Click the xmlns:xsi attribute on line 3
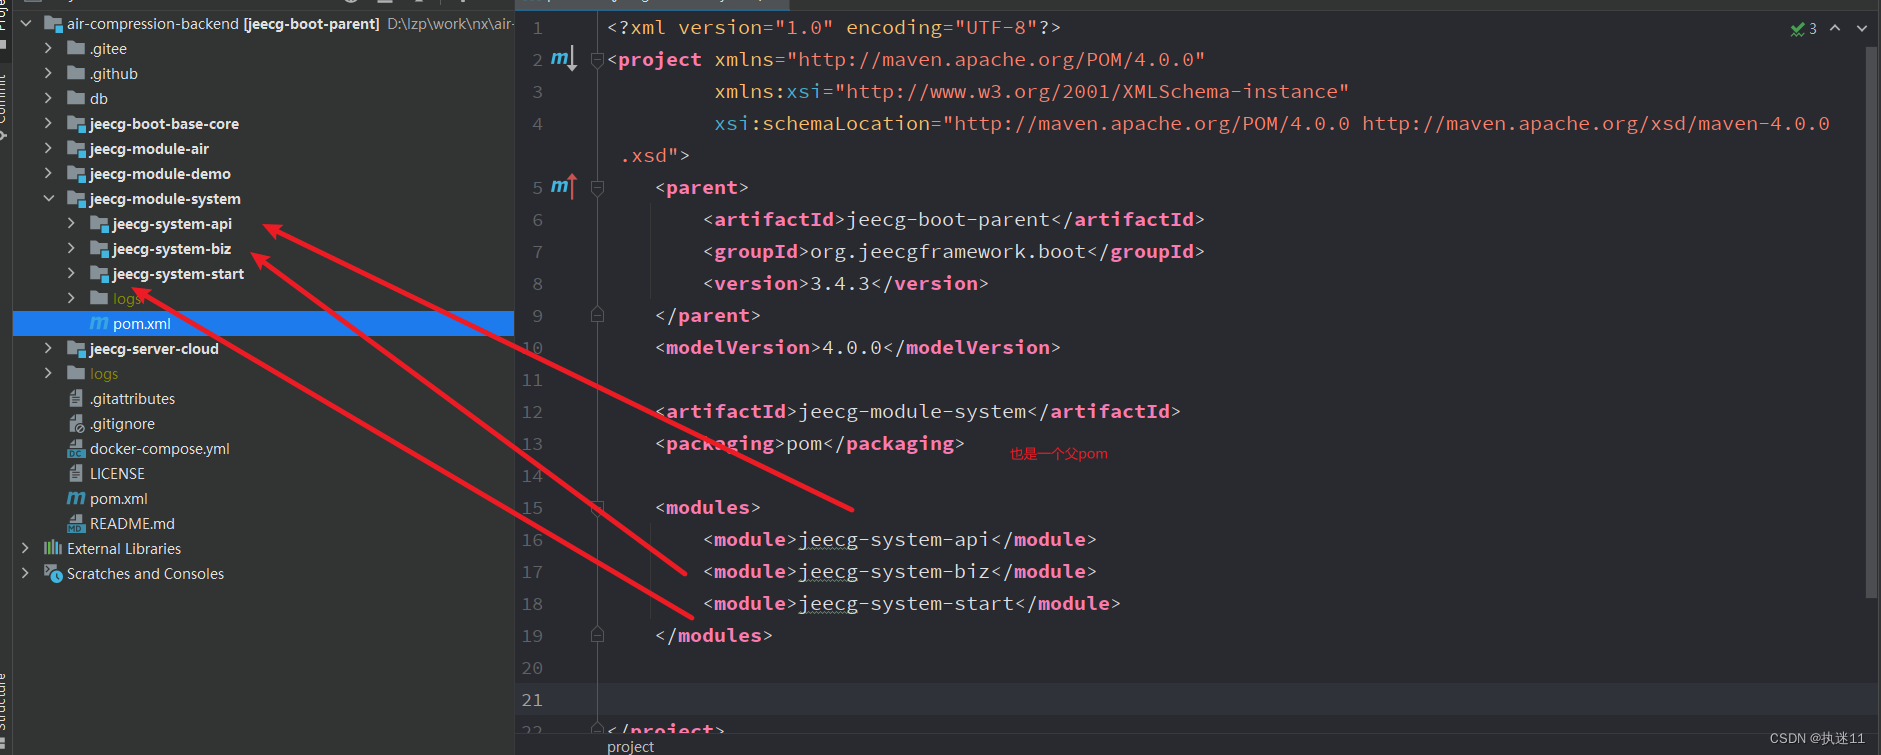This screenshot has width=1881, height=755. [x=1031, y=91]
